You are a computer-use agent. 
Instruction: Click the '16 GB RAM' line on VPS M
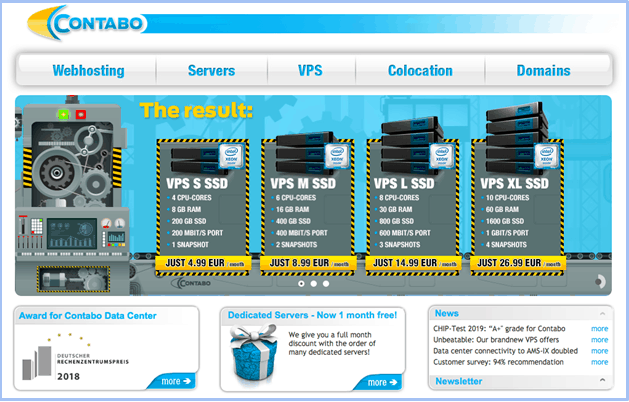[292, 209]
